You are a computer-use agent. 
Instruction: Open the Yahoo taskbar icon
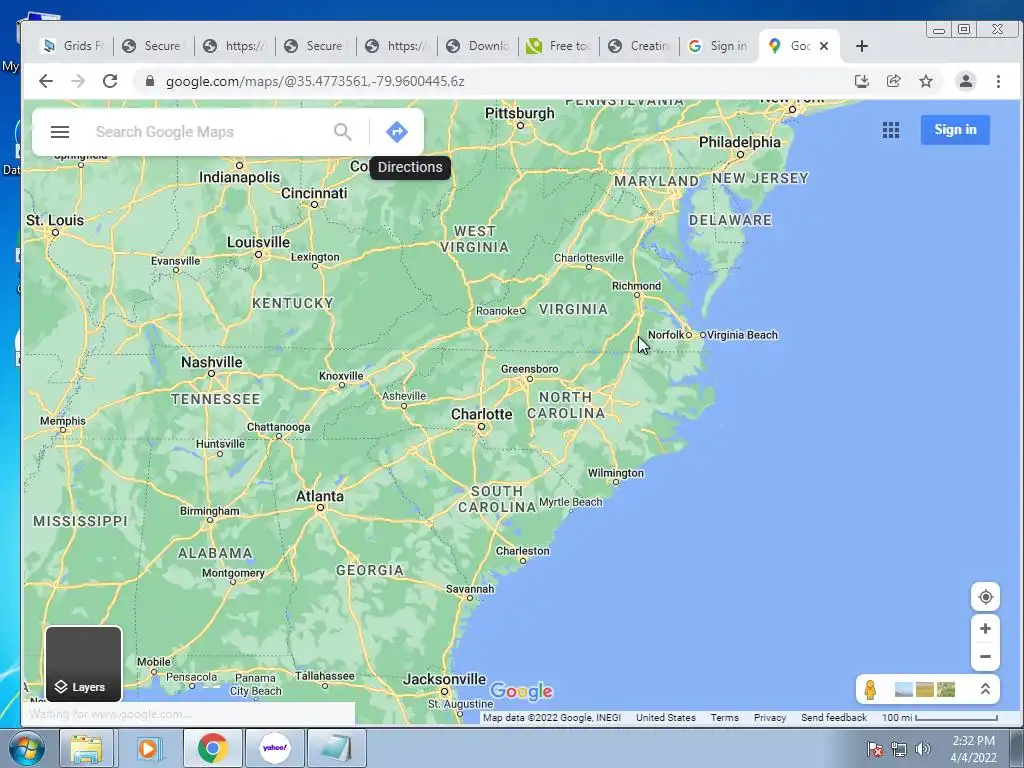point(275,748)
